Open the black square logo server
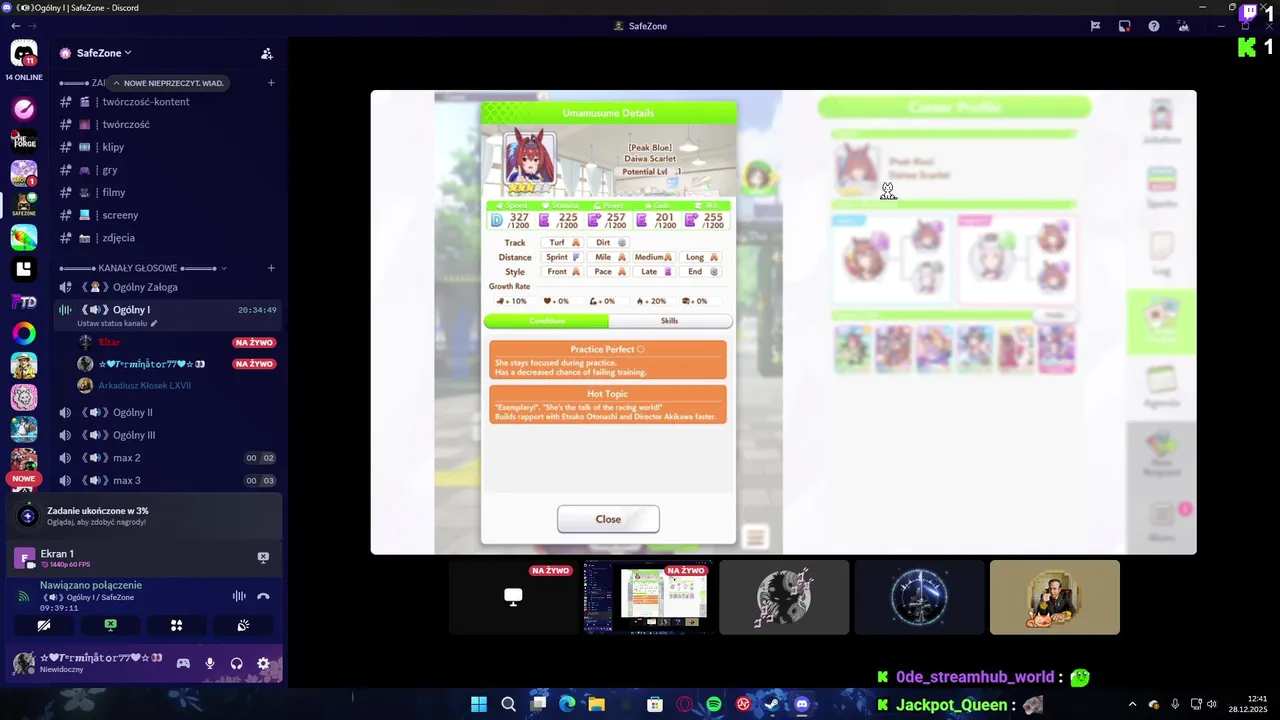The width and height of the screenshot is (1280, 720). point(24,269)
